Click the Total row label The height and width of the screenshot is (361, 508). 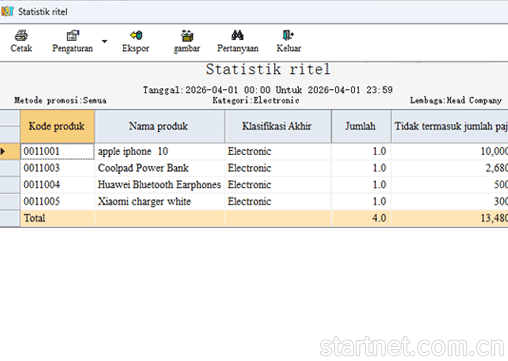tap(57, 218)
